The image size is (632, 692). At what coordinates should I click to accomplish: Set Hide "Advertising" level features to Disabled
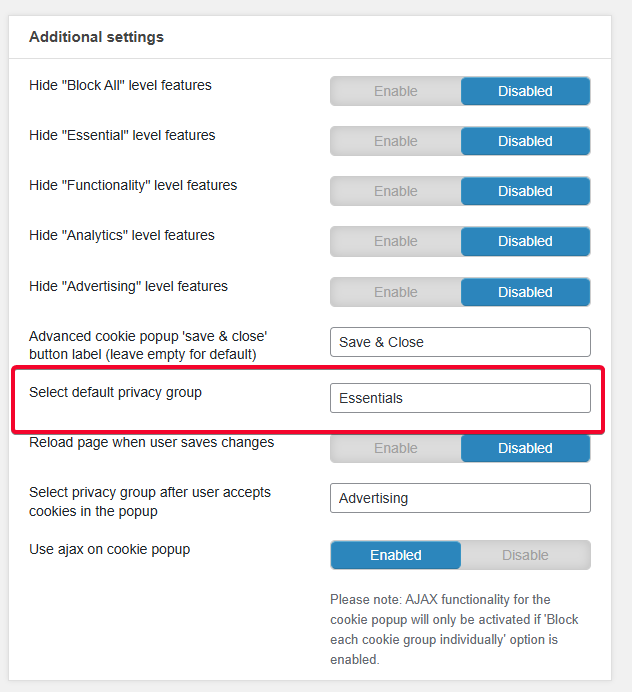click(525, 292)
